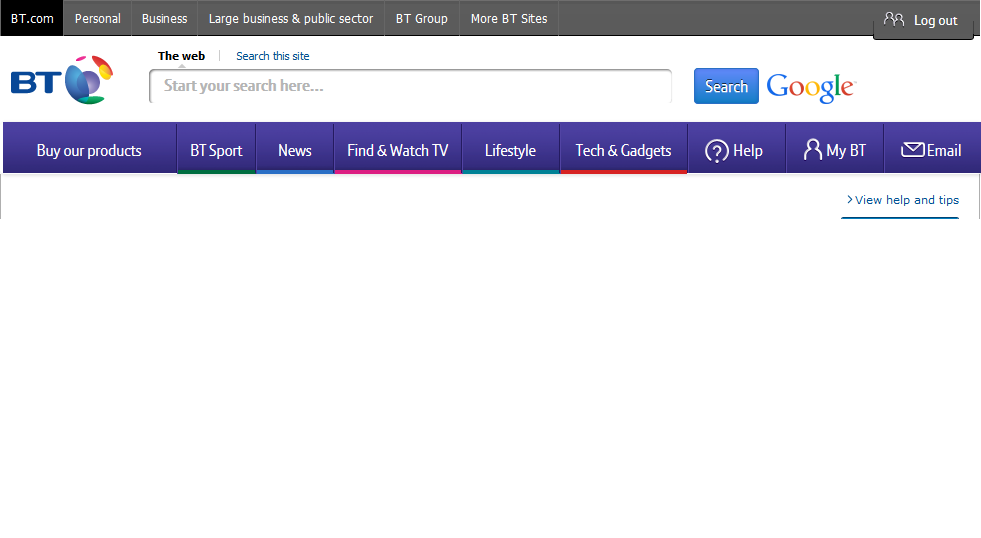The width and height of the screenshot is (981, 538).
Task: Click the Log out button
Action: [x=923, y=20]
